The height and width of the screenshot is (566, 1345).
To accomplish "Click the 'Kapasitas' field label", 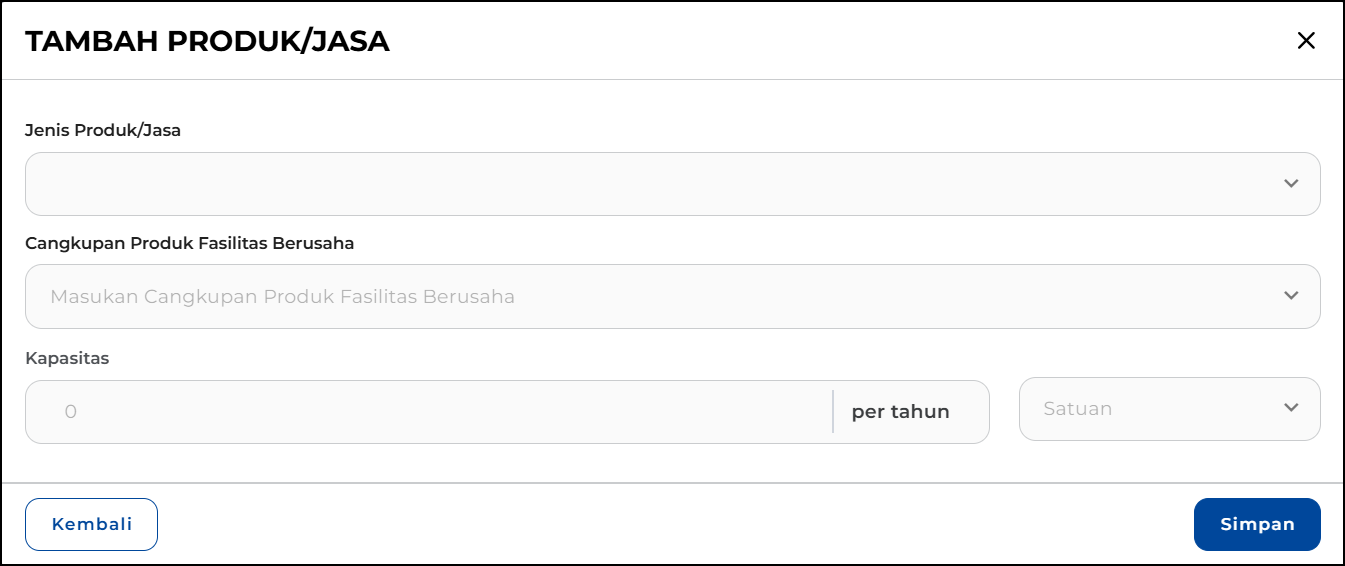I will 67,358.
